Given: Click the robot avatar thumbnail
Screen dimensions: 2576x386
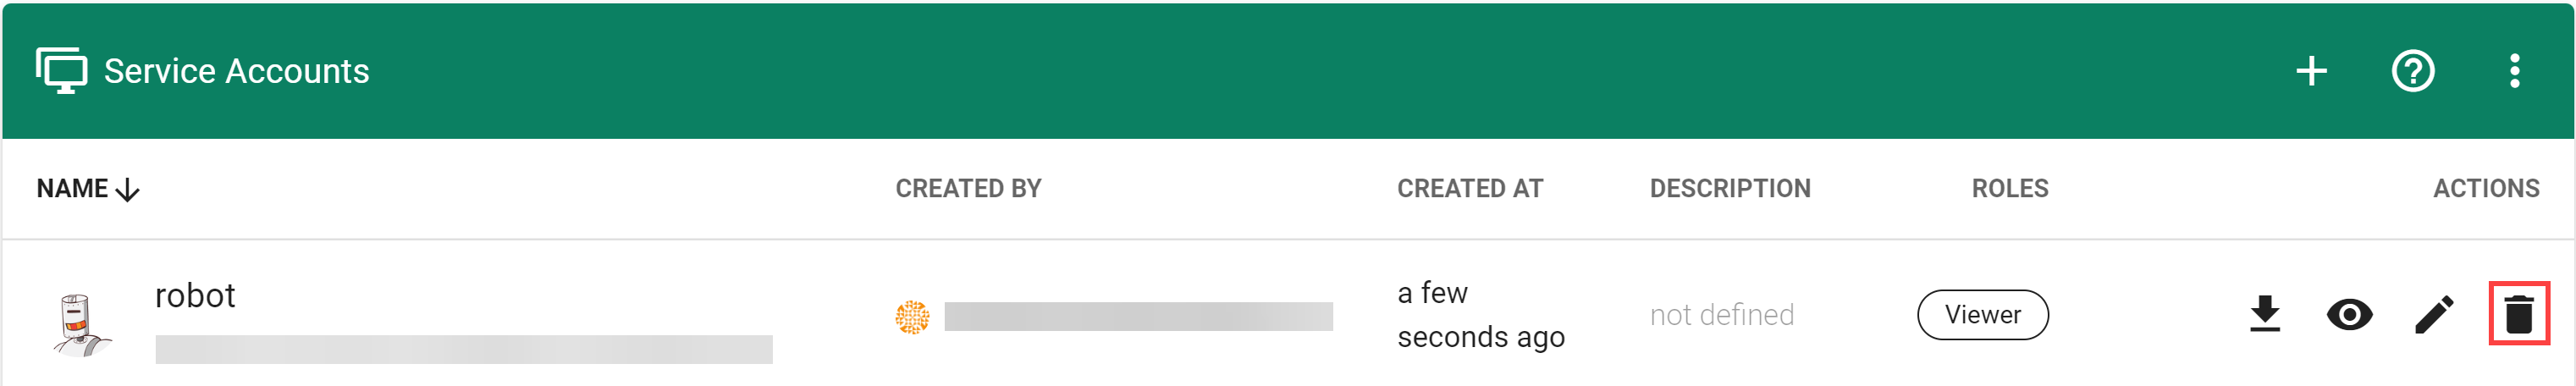Looking at the screenshot, I should coord(81,323).
